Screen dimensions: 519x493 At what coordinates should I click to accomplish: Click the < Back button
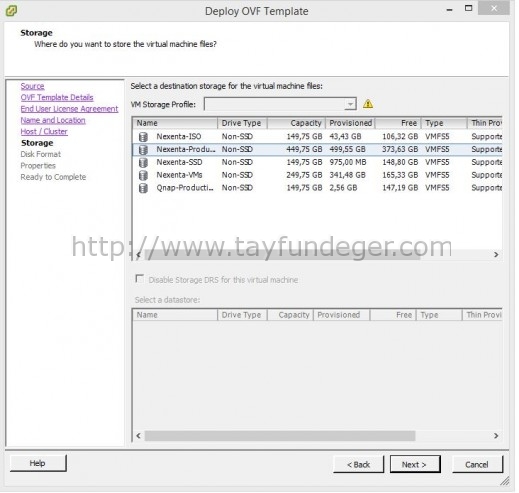click(359, 465)
